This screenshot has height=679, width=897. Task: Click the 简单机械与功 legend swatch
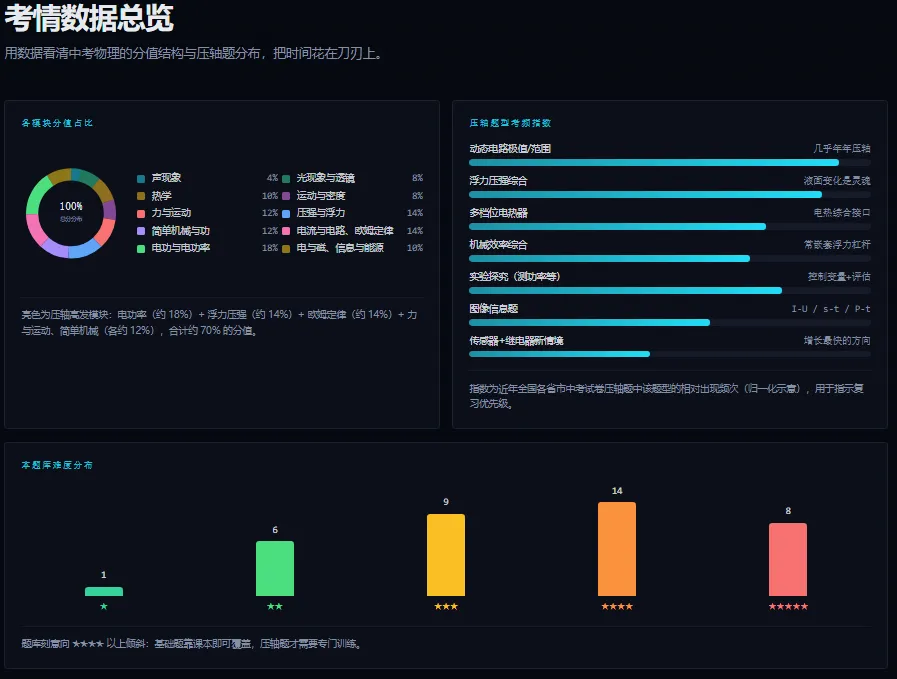(x=141, y=231)
